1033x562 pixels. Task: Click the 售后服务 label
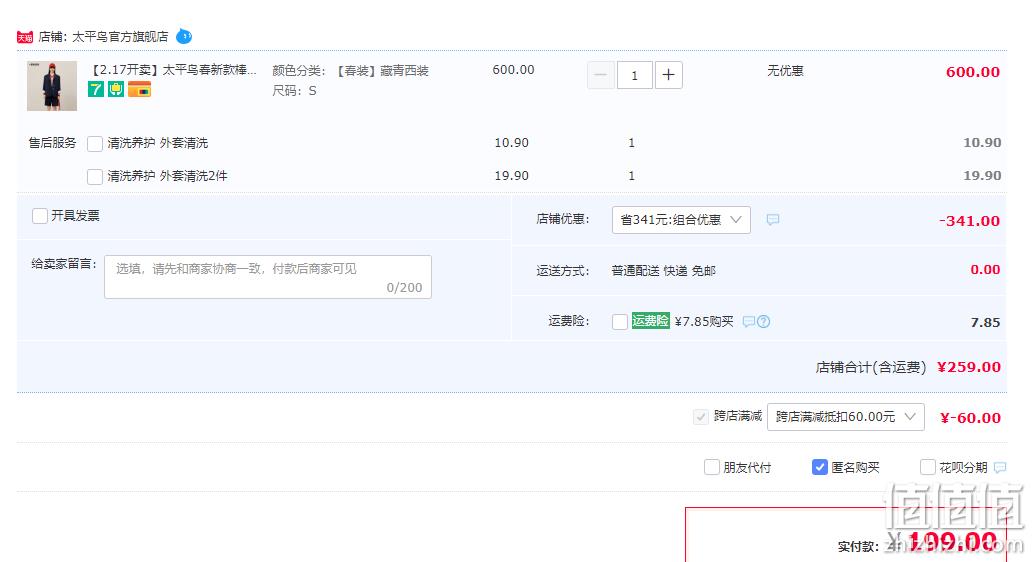(x=52, y=143)
